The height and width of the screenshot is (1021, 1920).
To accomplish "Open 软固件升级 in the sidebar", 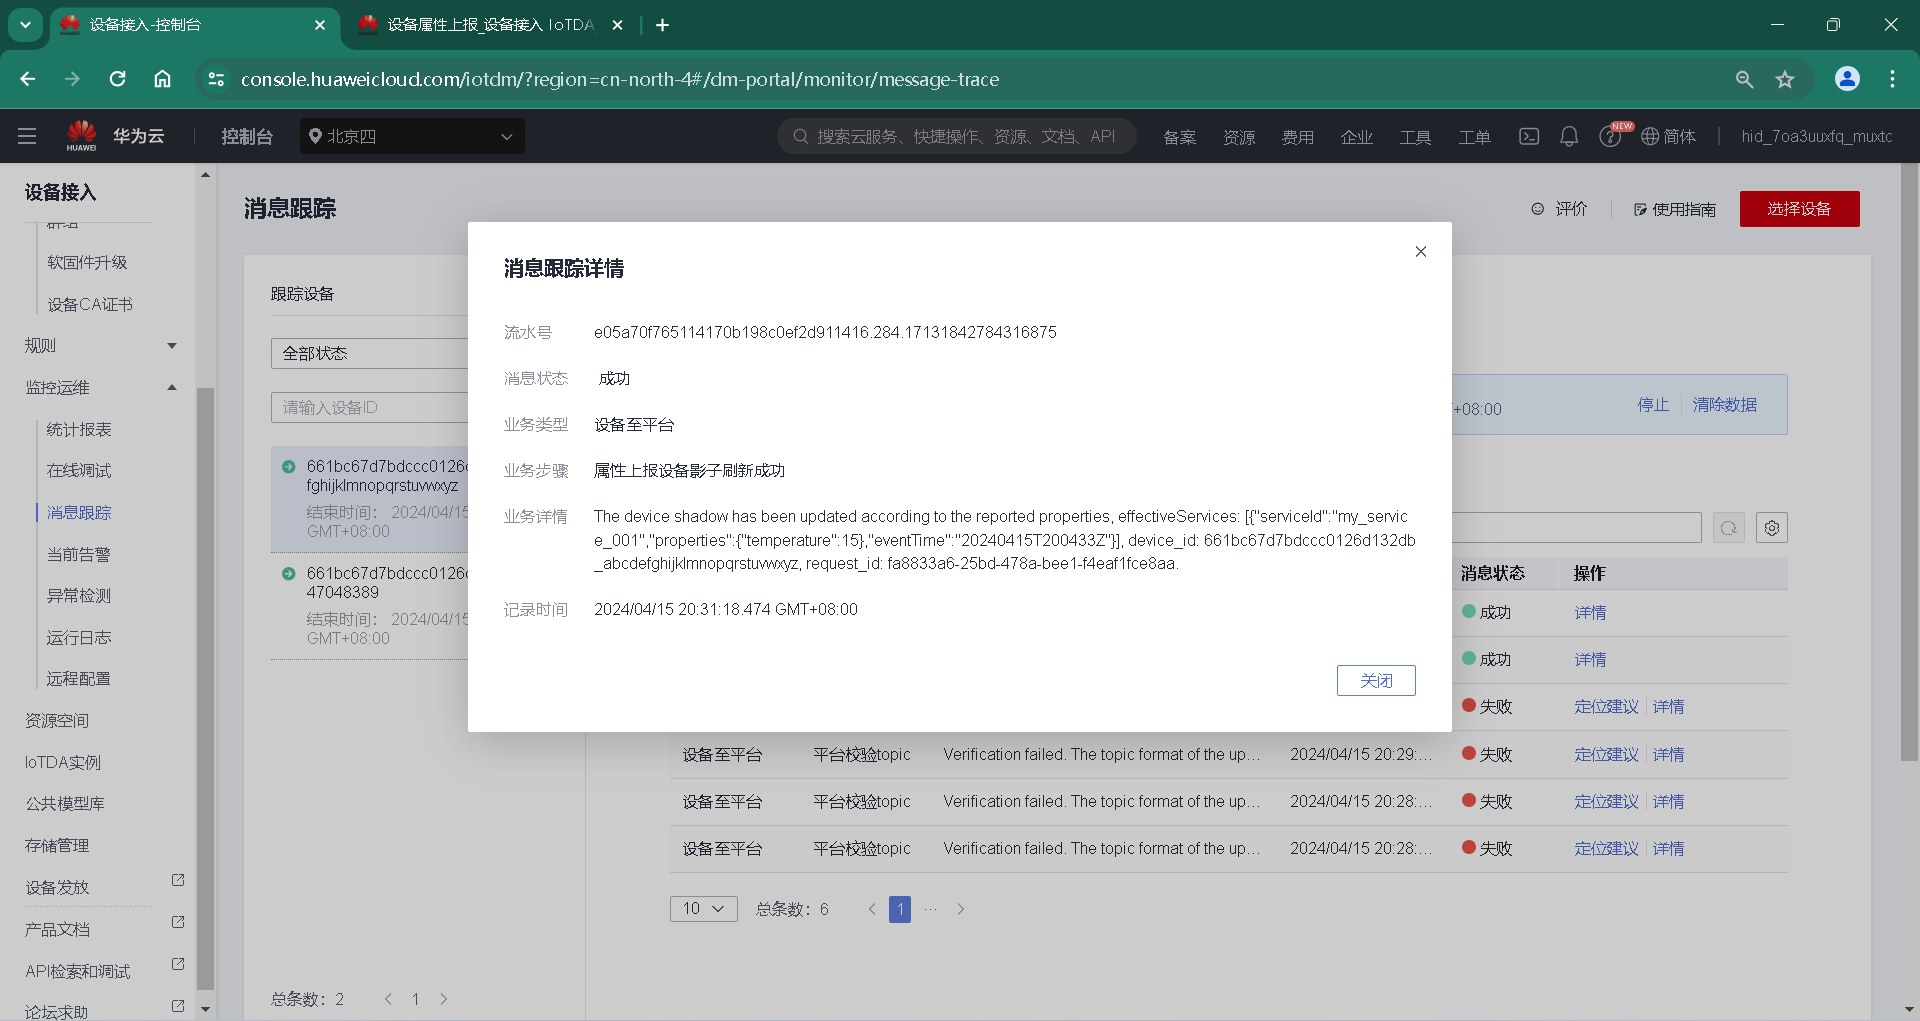I will pos(87,263).
